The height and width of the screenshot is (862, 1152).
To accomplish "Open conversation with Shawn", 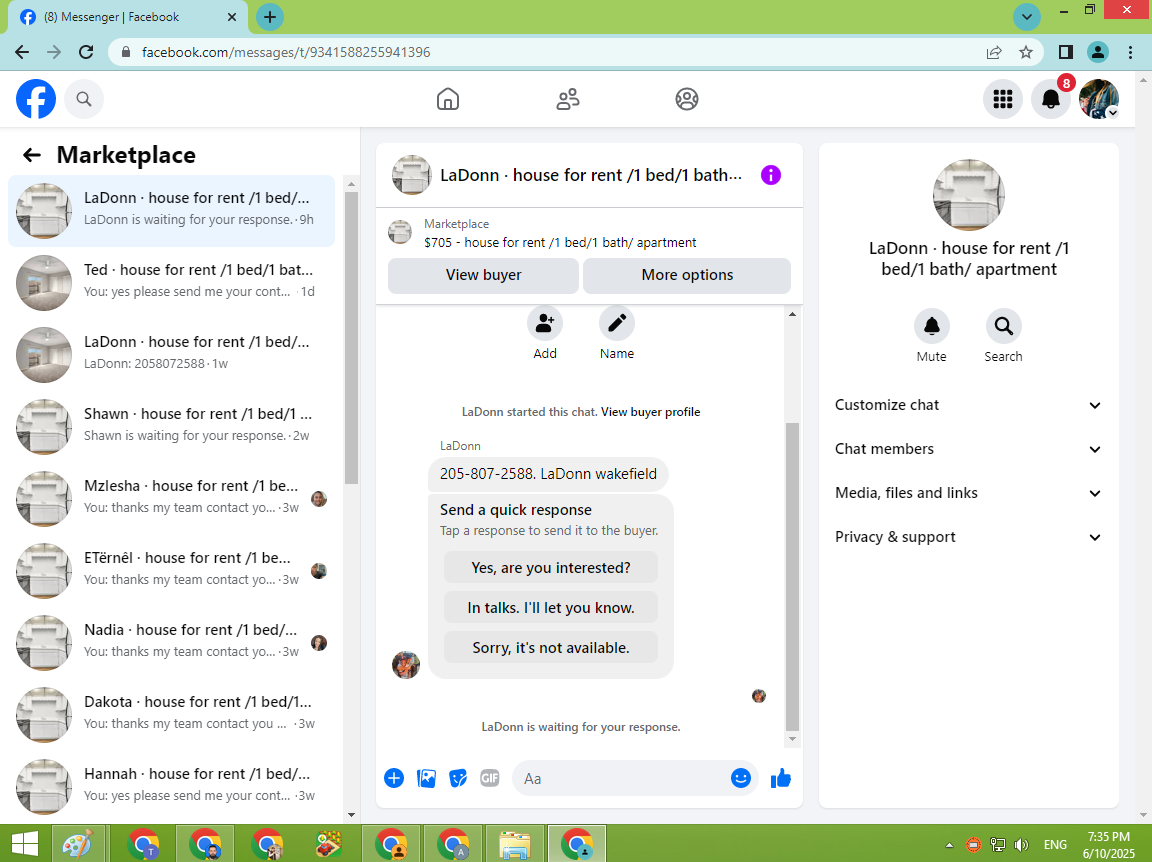I will pyautogui.click(x=171, y=427).
